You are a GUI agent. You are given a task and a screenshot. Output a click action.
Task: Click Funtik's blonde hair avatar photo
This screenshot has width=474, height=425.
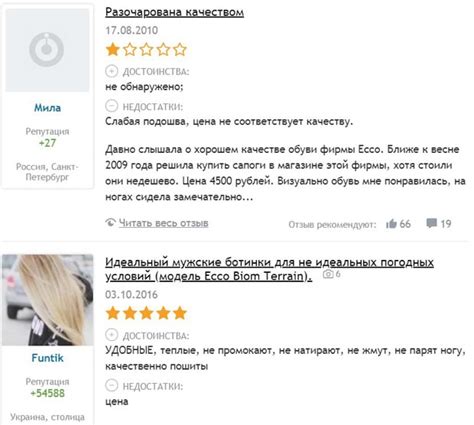pos(47,300)
